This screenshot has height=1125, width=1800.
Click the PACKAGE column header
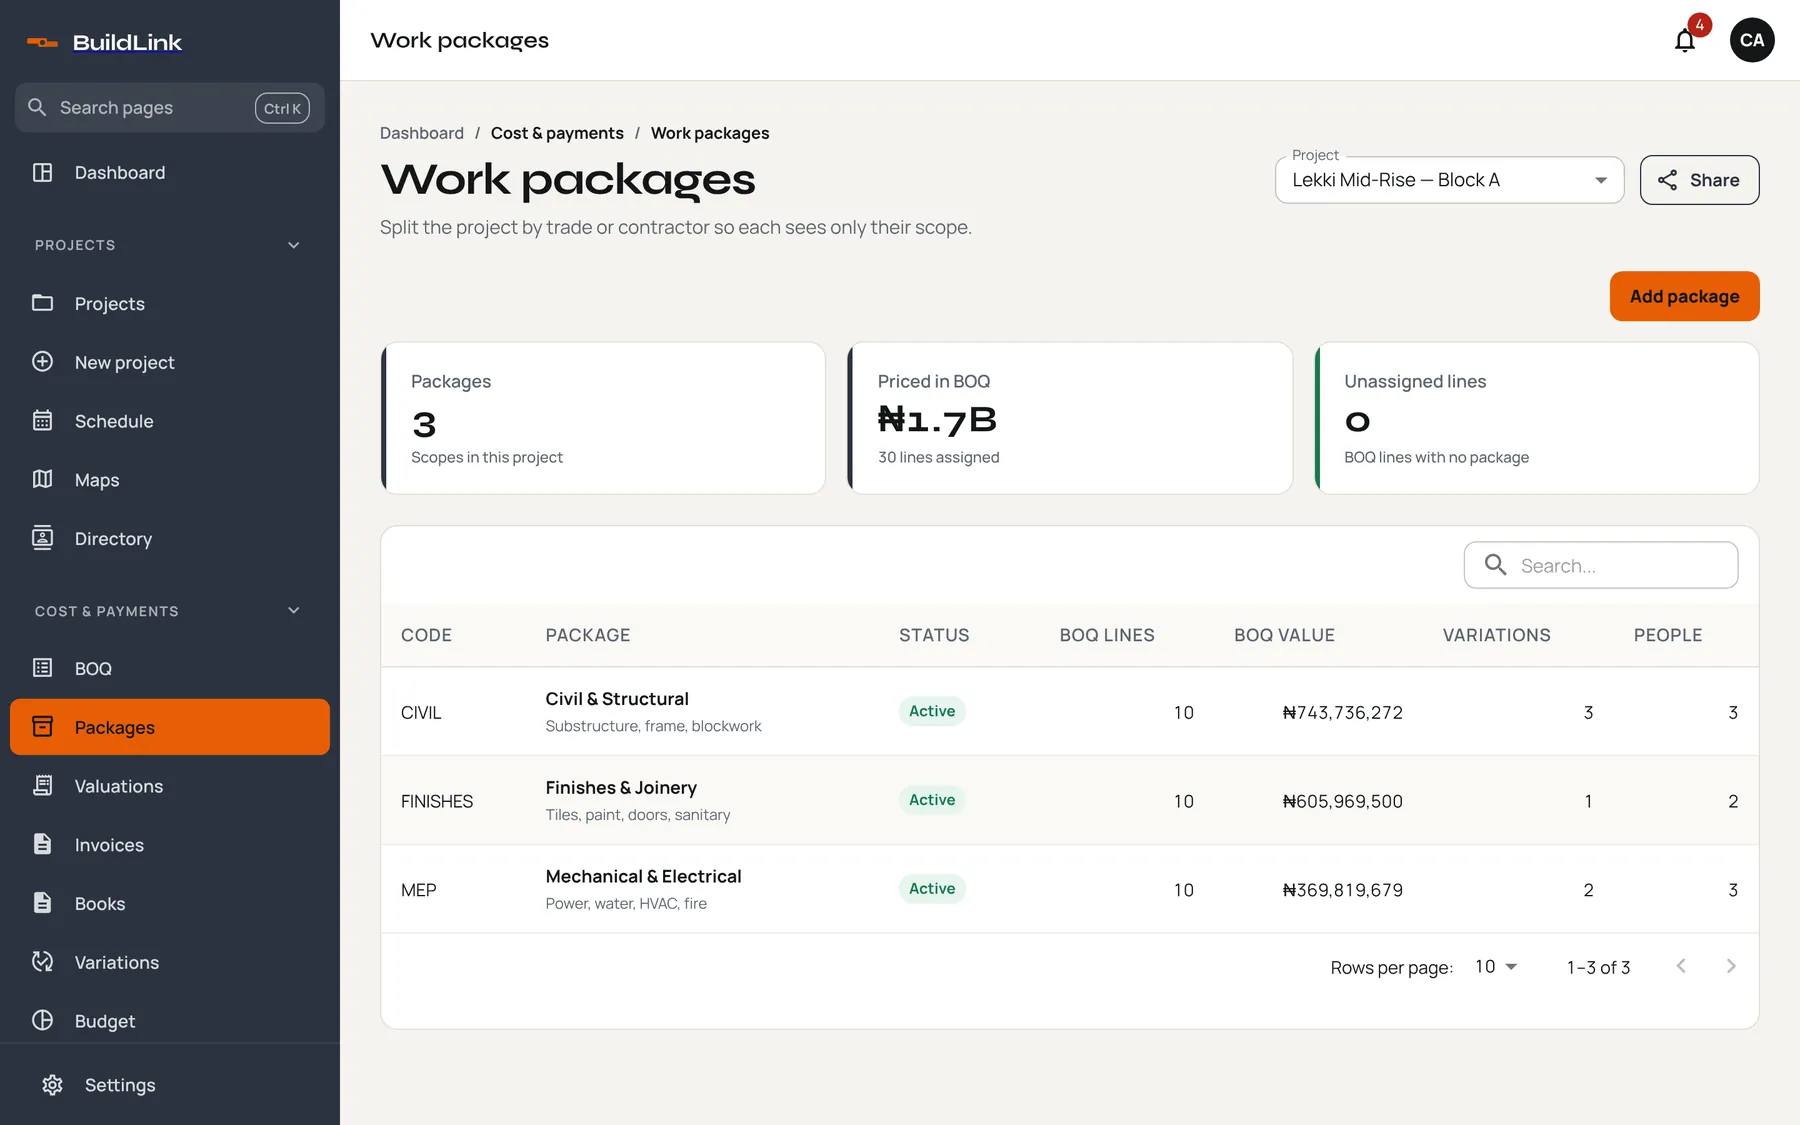[x=588, y=635]
